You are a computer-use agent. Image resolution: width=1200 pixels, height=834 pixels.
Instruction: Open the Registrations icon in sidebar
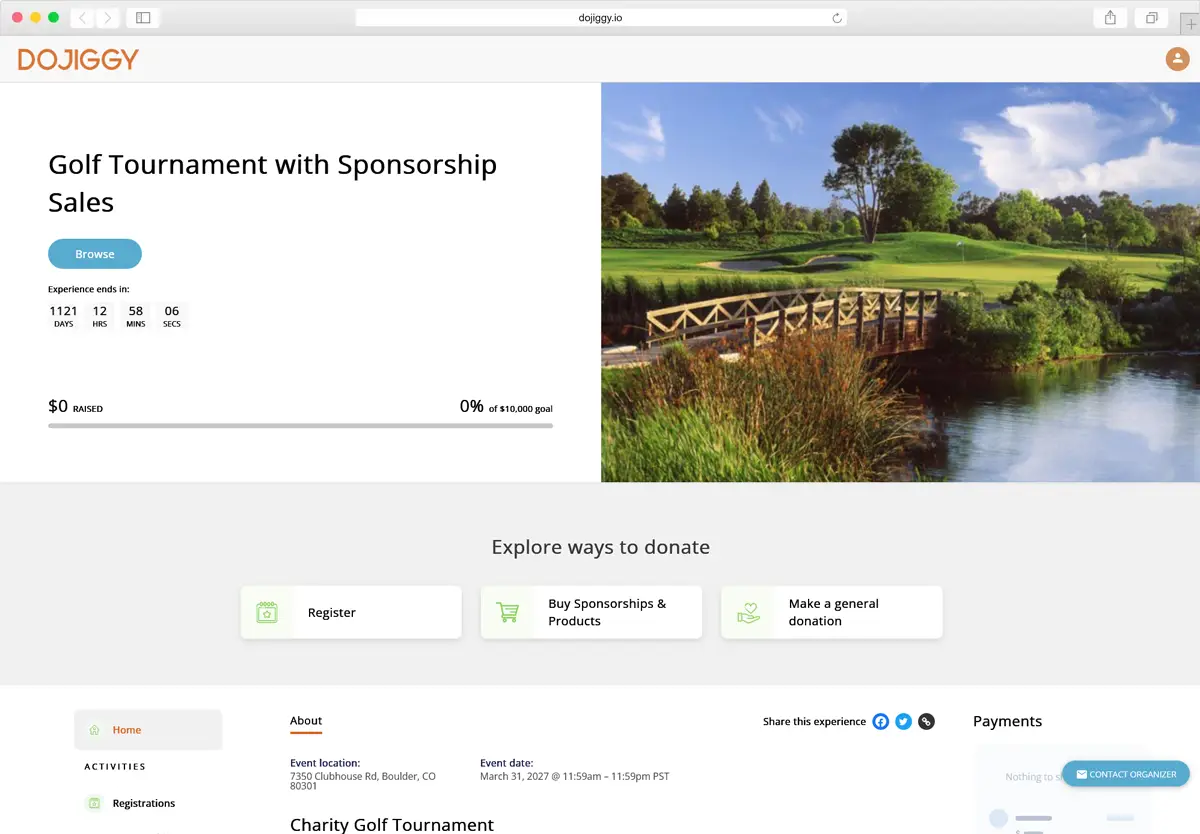(x=94, y=803)
